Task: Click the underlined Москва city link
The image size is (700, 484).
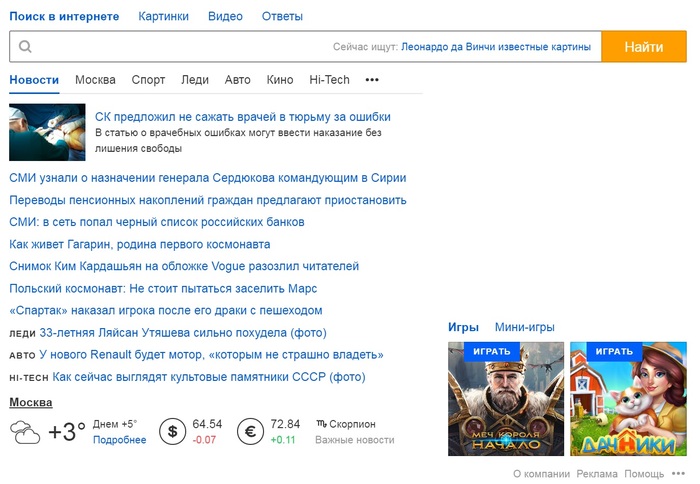Action: 31,402
